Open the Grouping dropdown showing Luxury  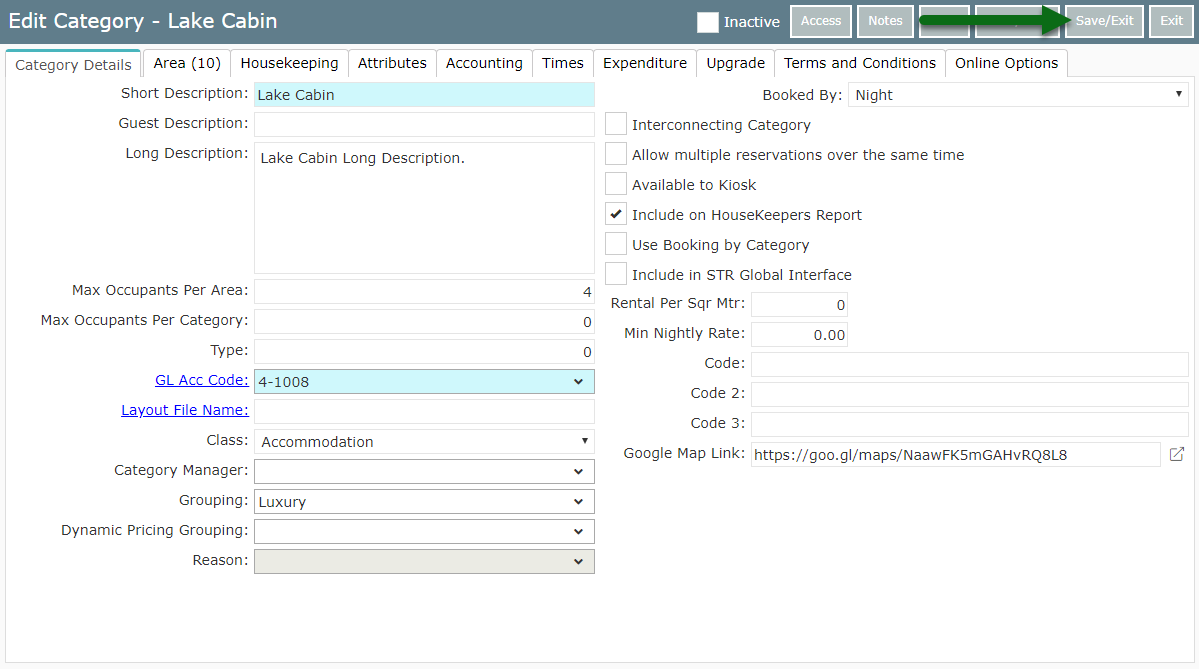(x=424, y=502)
